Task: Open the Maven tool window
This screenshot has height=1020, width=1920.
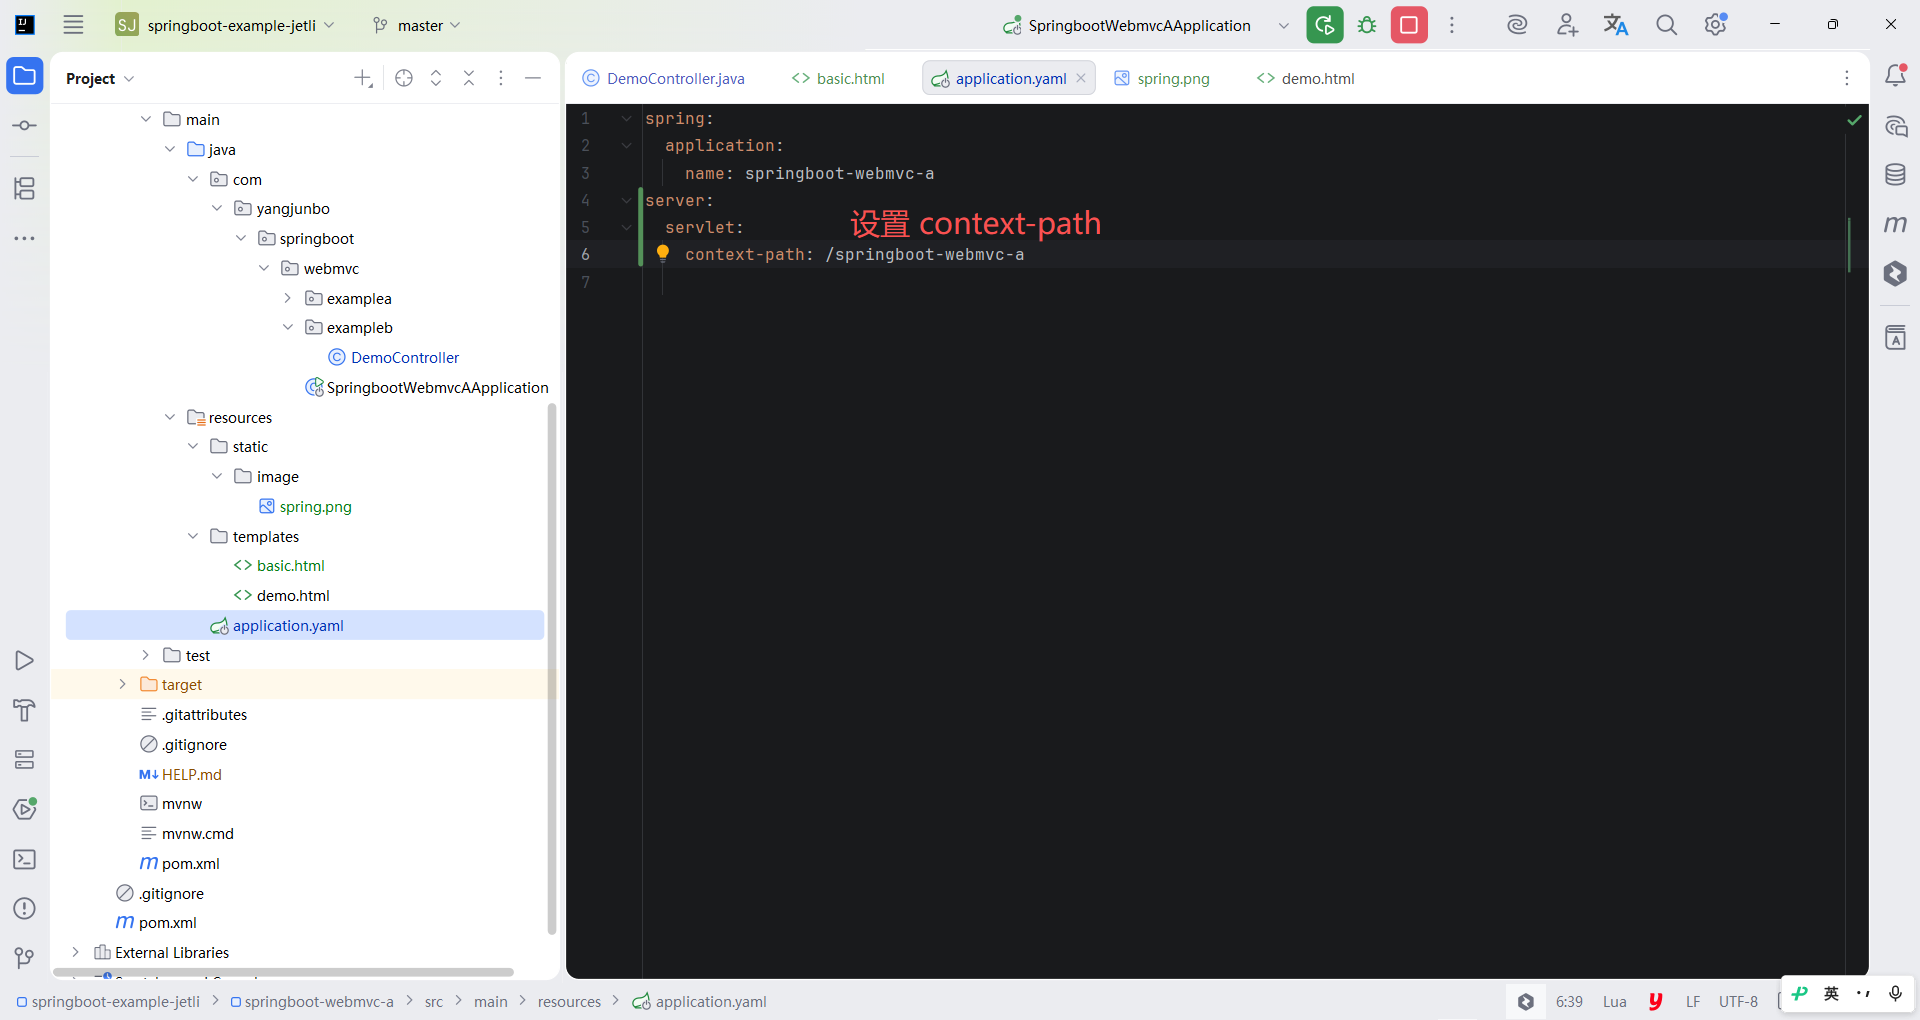Action: [1895, 224]
